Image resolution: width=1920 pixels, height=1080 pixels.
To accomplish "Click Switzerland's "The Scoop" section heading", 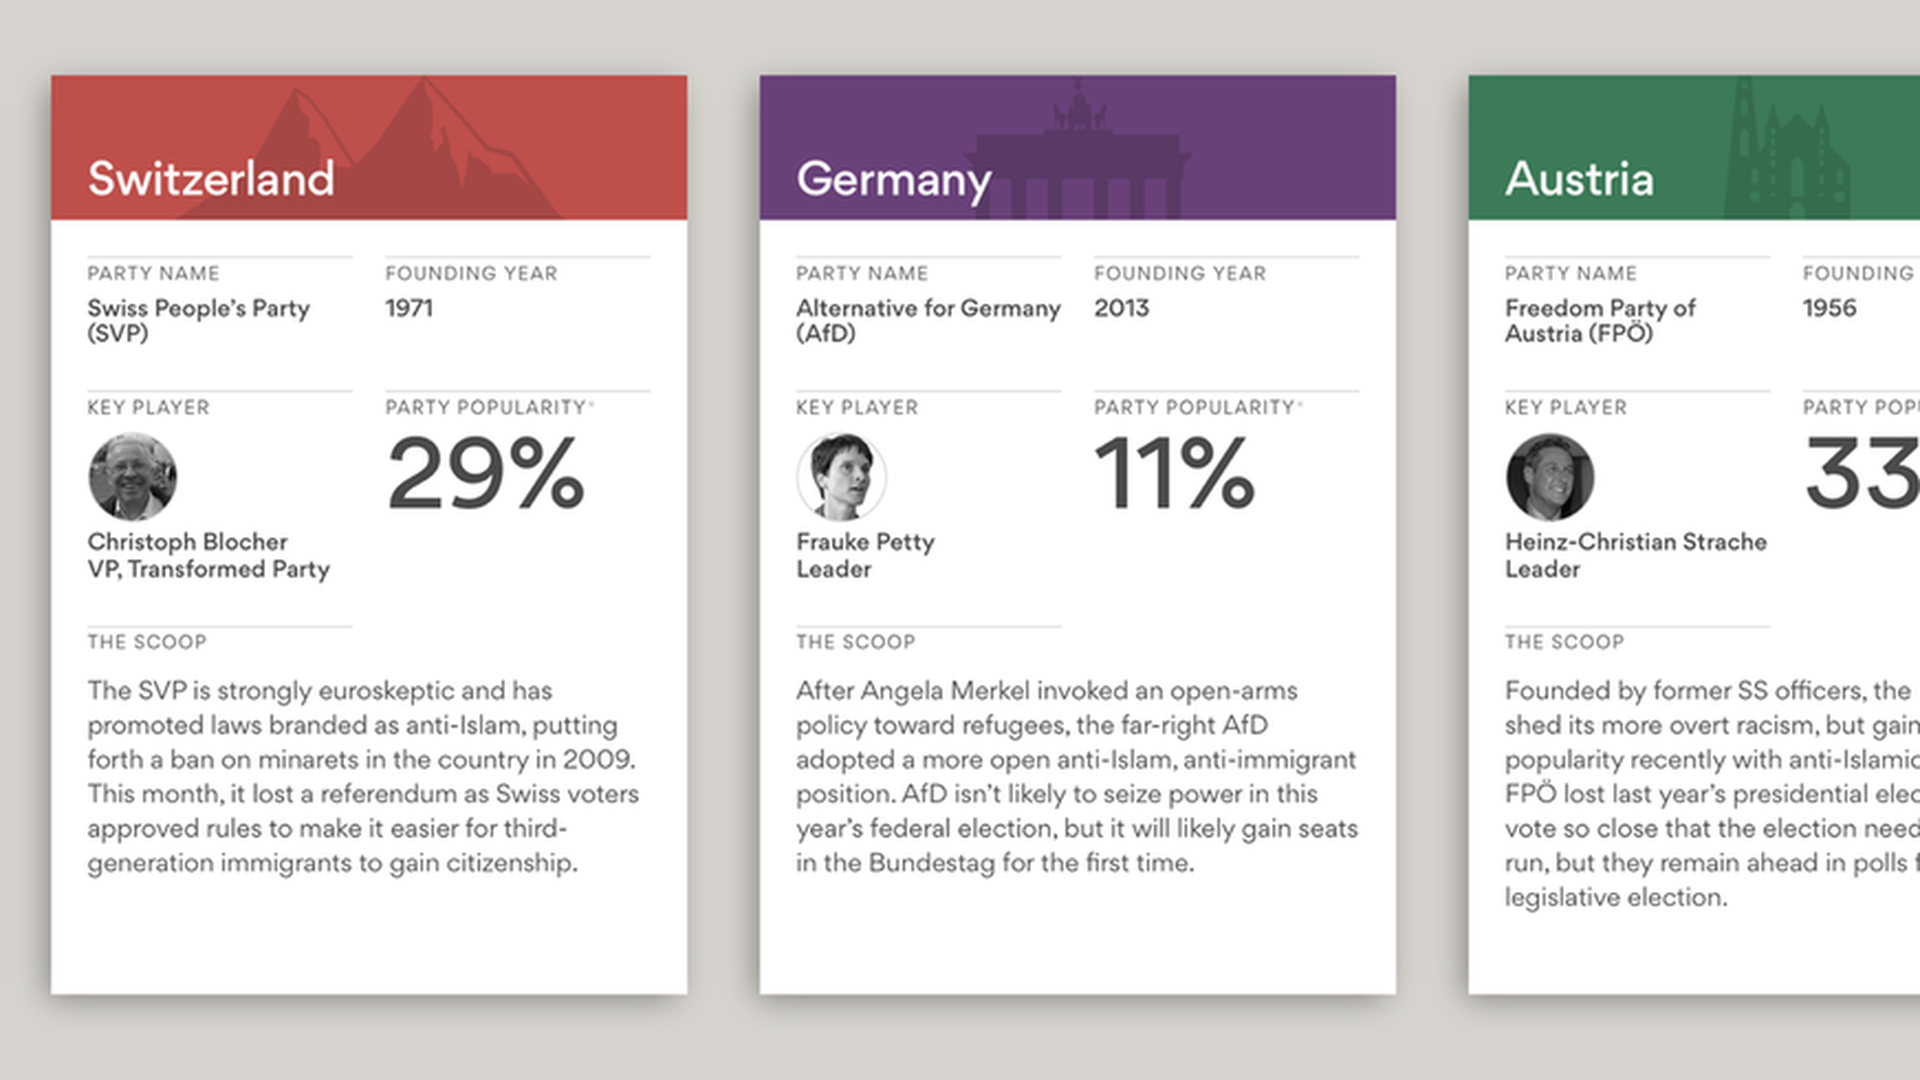I will pos(147,642).
